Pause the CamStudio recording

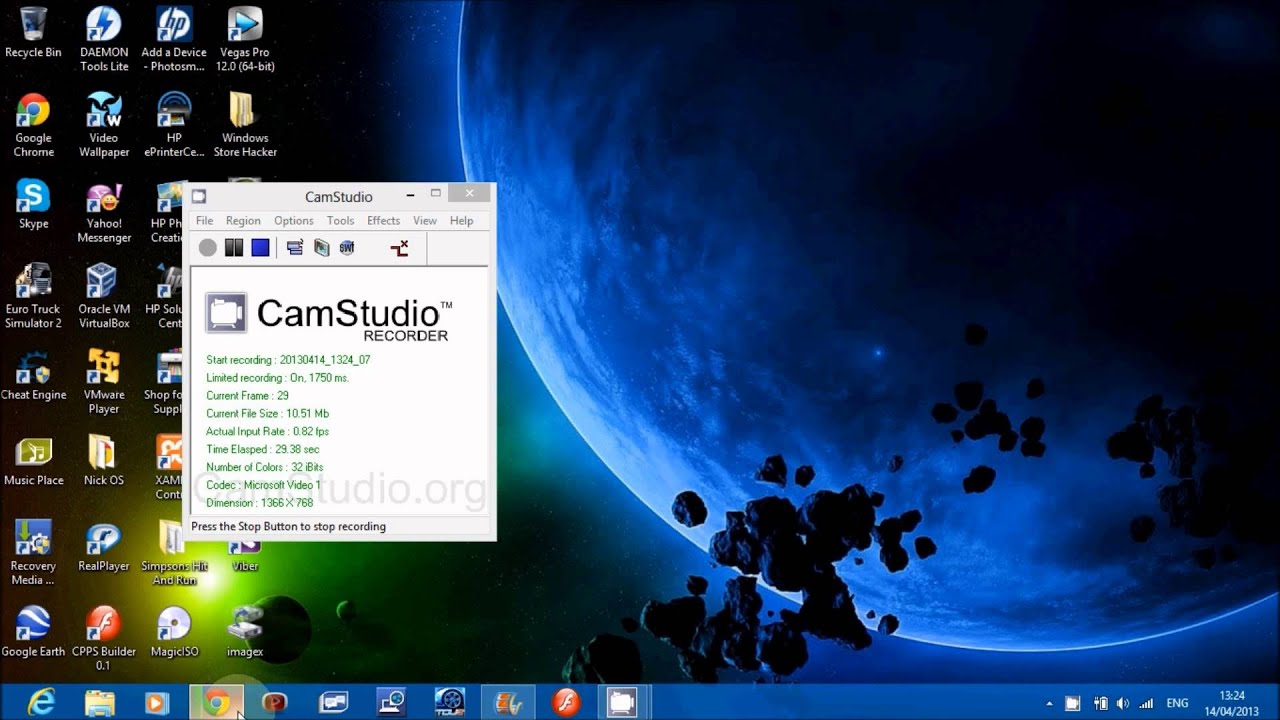(x=234, y=248)
